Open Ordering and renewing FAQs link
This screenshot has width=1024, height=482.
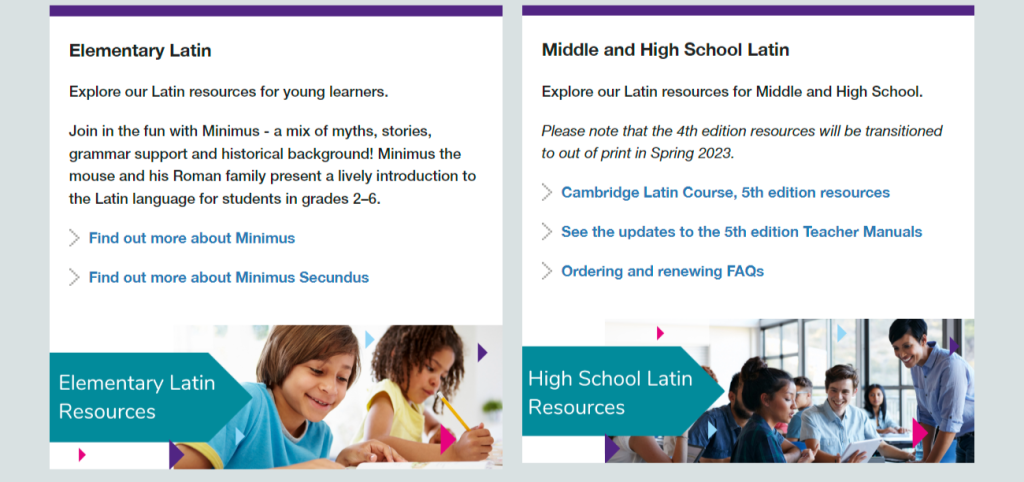click(x=663, y=270)
